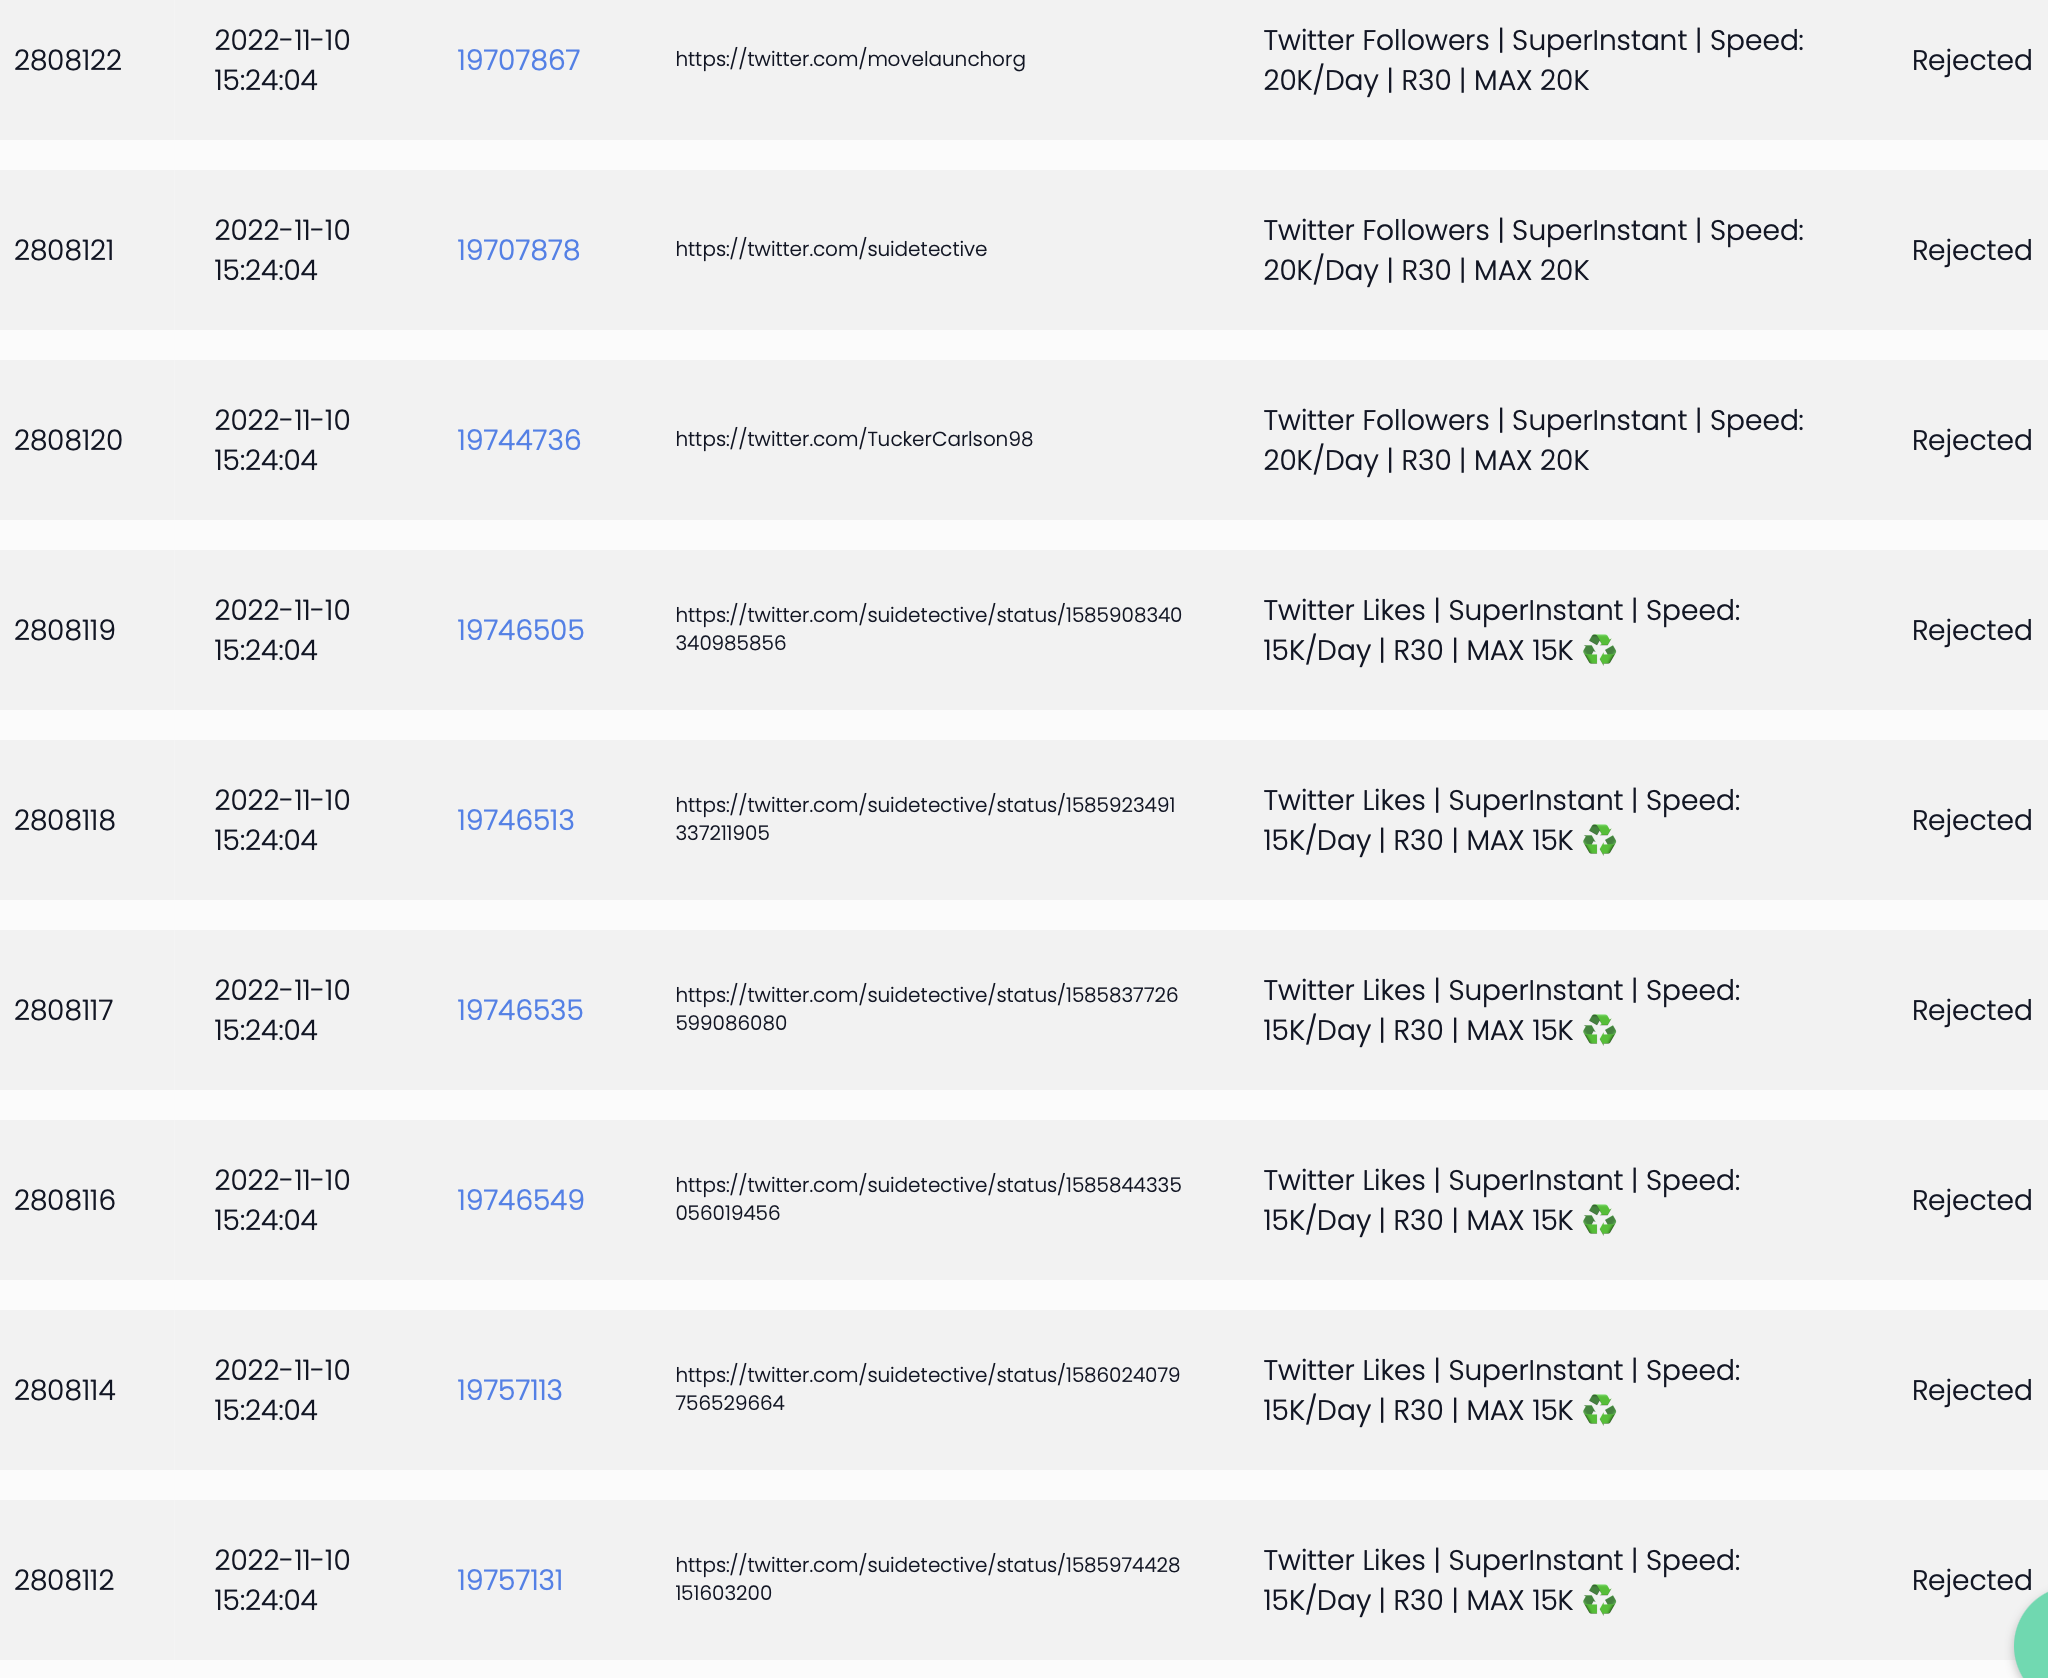Click recycle icon in order 2808116 row

tap(1599, 1220)
